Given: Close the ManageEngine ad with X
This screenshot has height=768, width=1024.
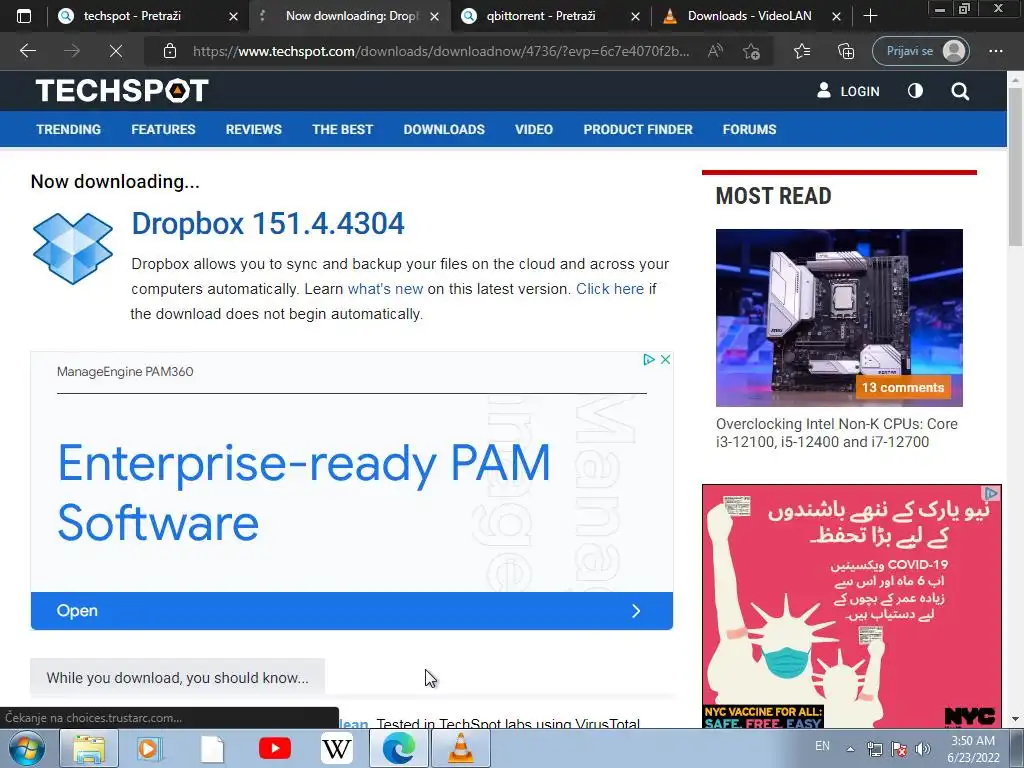Looking at the screenshot, I should pyautogui.click(x=665, y=359).
